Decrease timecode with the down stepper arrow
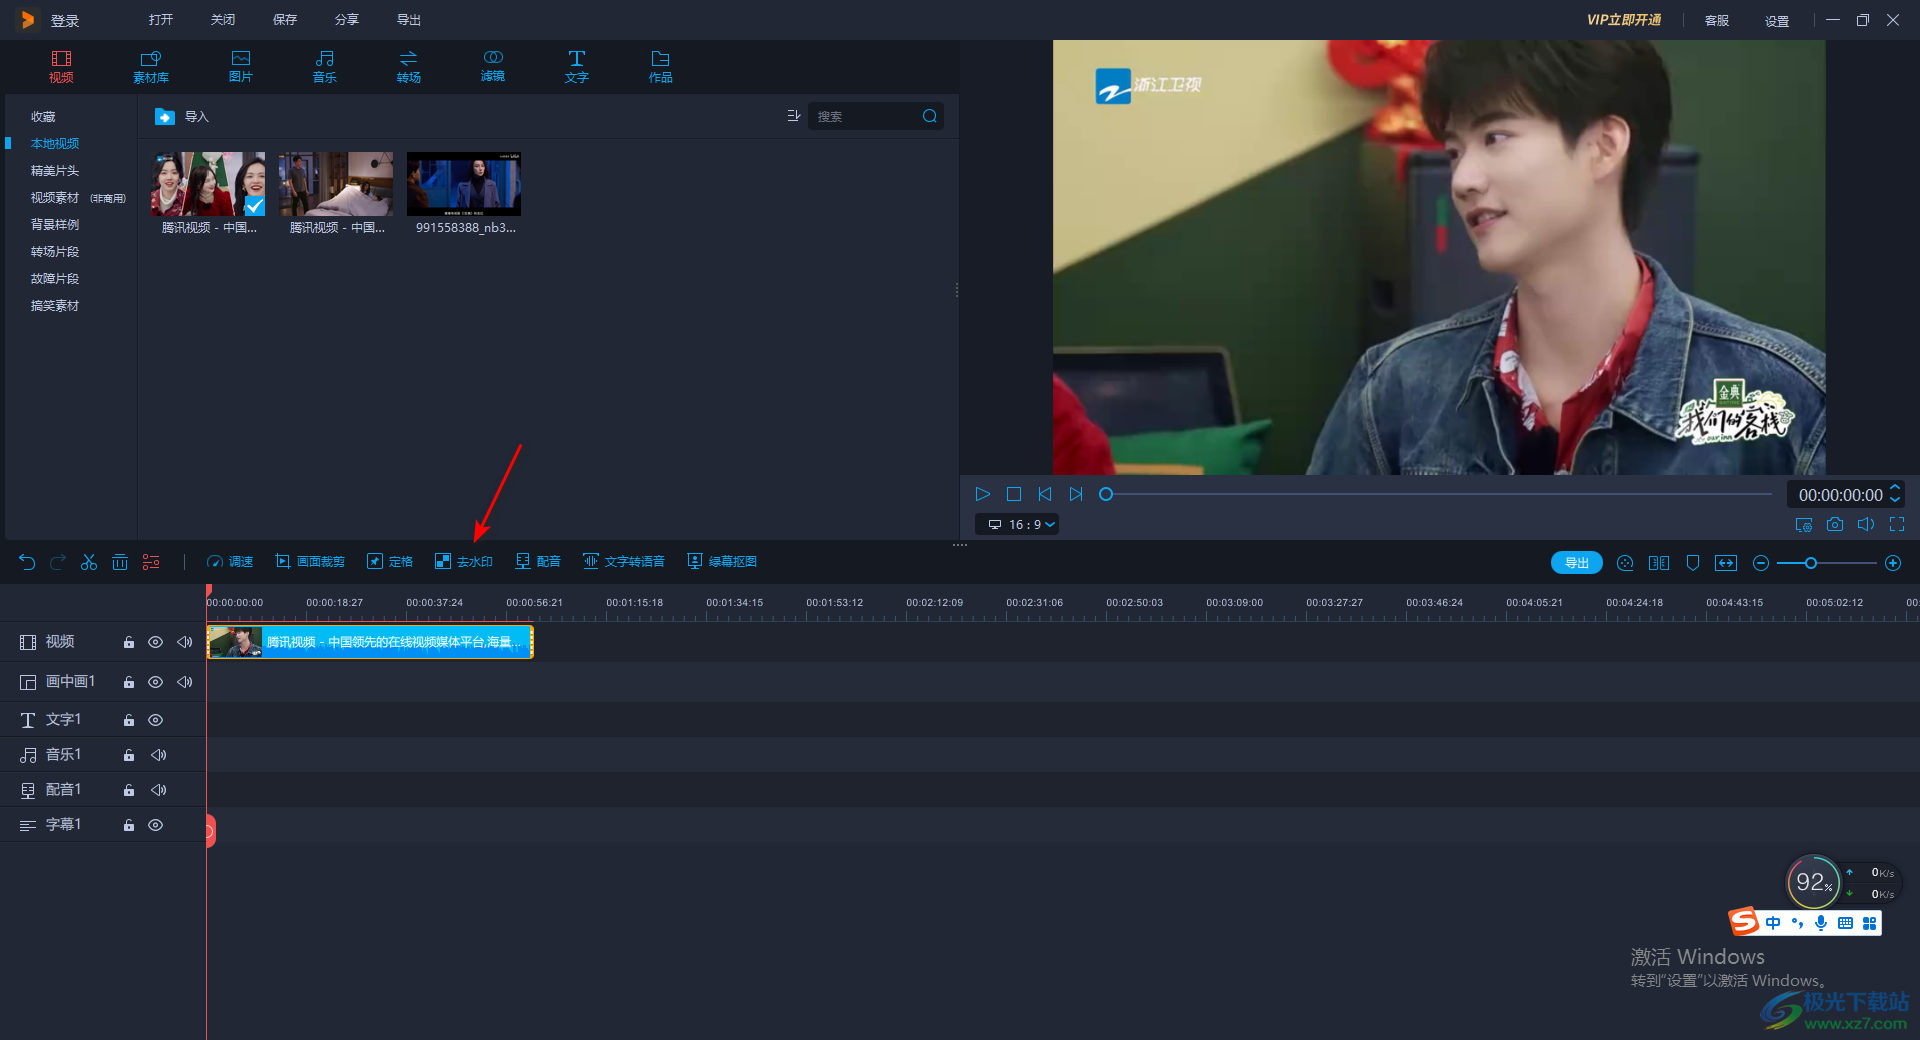This screenshot has width=1920, height=1040. (1895, 500)
